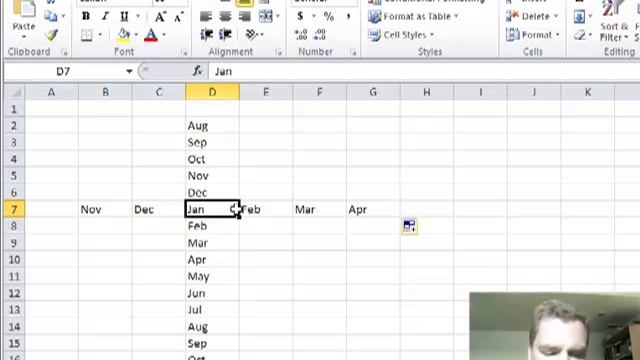The height and width of the screenshot is (360, 640).
Task: Select the column G header
Action: click(x=373, y=92)
